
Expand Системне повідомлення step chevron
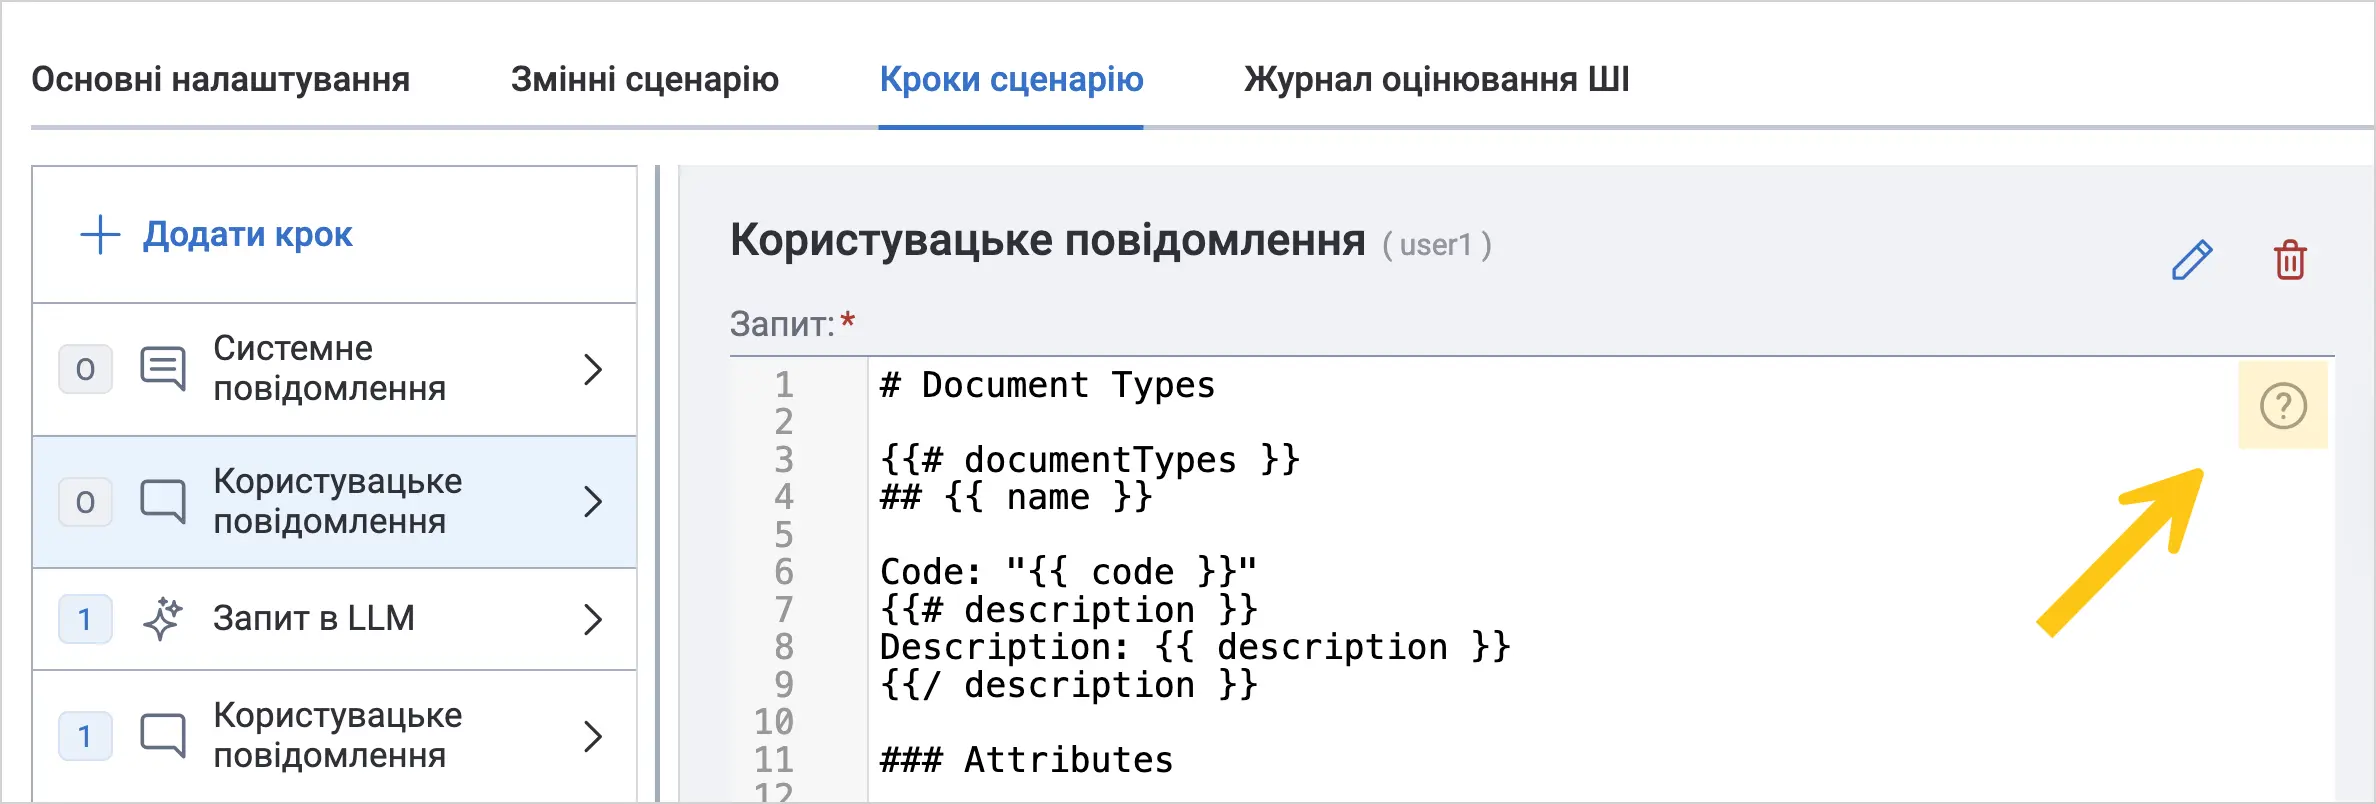(x=593, y=369)
